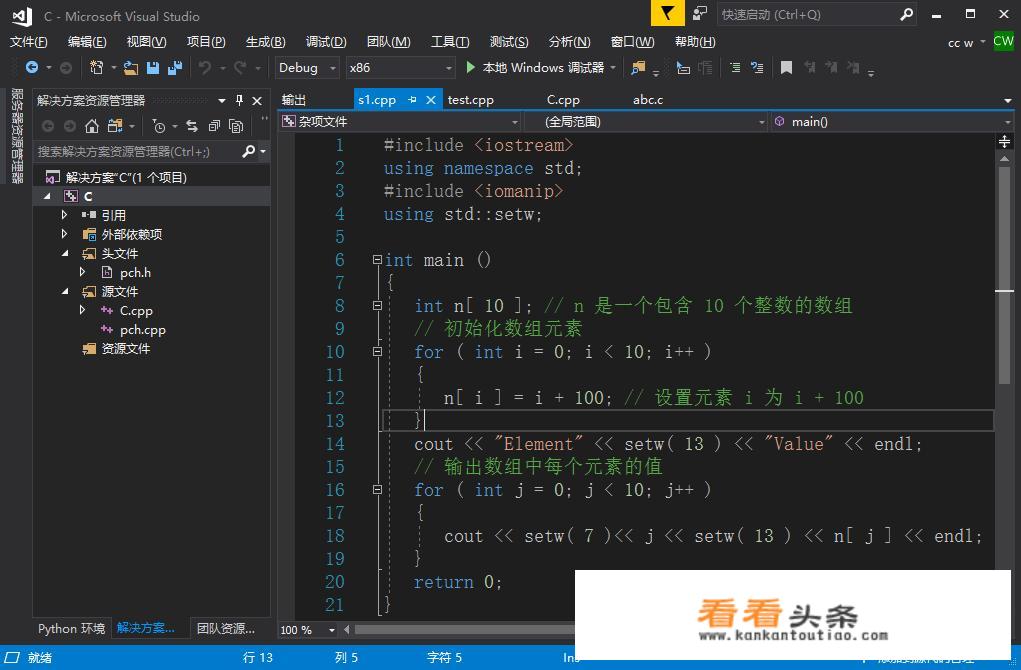Collapse the 源文件 folder node
The height and width of the screenshot is (670, 1021).
[x=64, y=291]
